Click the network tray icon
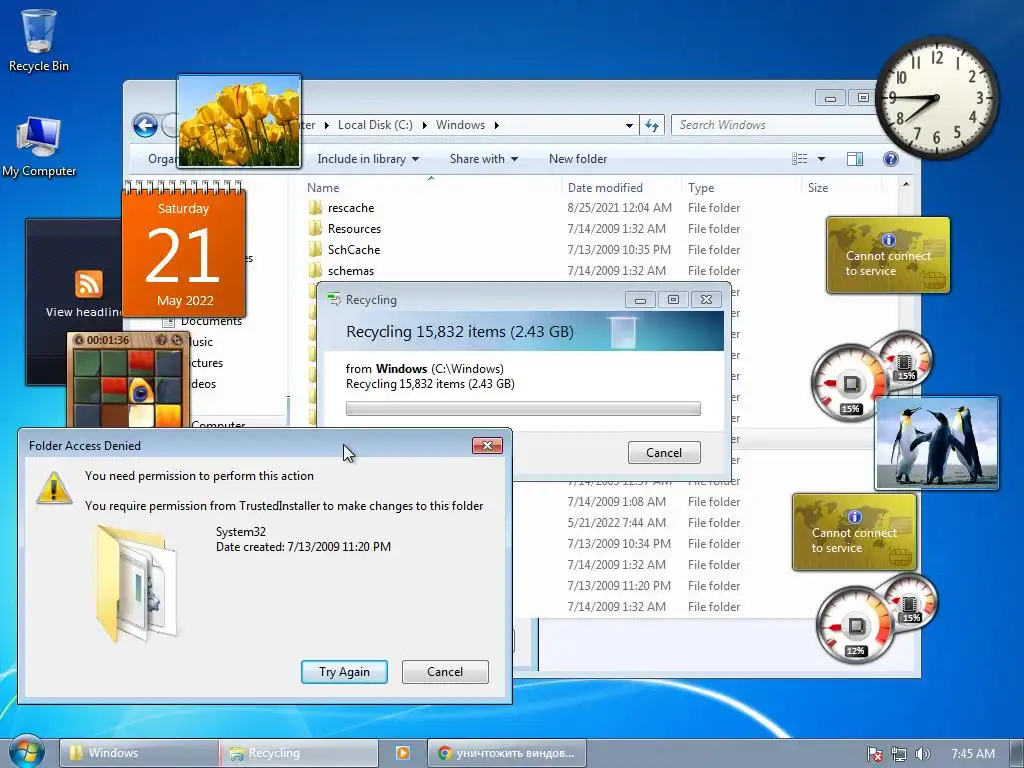 (x=899, y=754)
